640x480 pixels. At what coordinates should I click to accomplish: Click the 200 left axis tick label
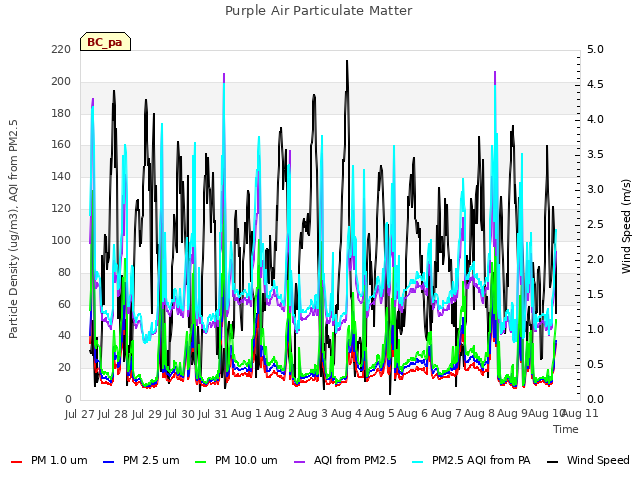click(61, 82)
